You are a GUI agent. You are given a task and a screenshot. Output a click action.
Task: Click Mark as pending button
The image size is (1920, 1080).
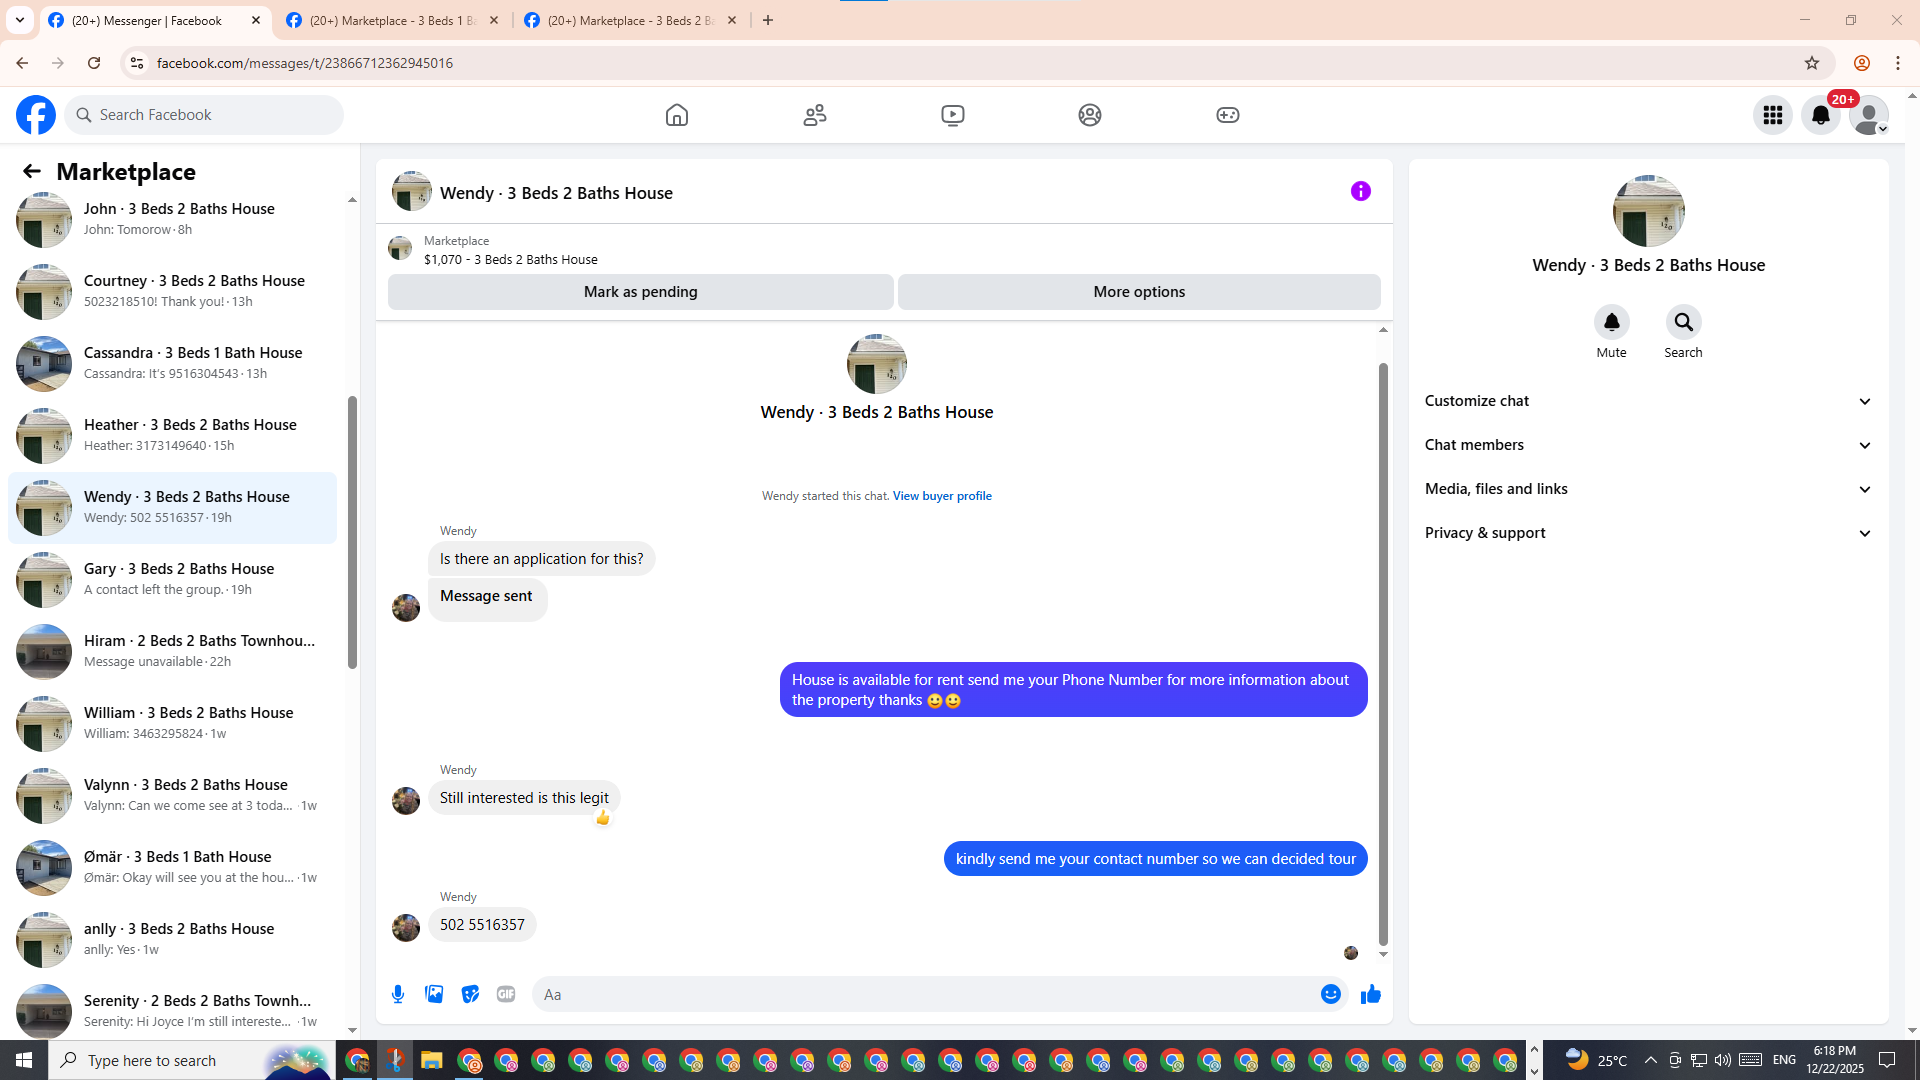(x=640, y=292)
